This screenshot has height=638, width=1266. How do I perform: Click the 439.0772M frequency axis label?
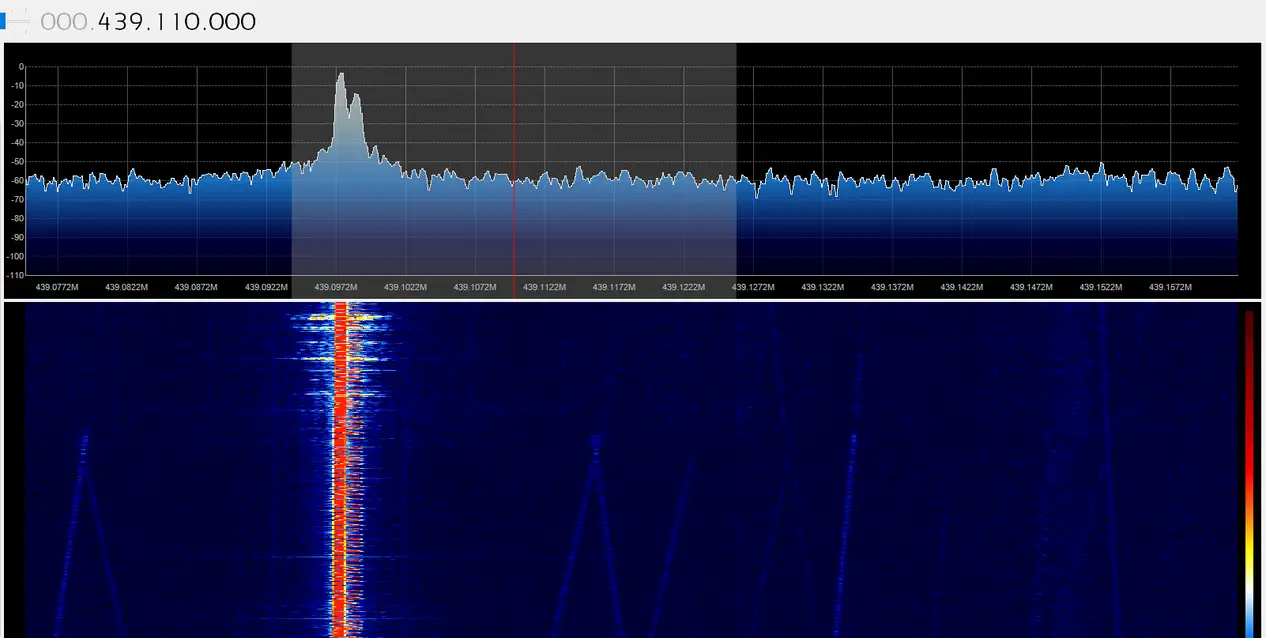click(x=57, y=287)
